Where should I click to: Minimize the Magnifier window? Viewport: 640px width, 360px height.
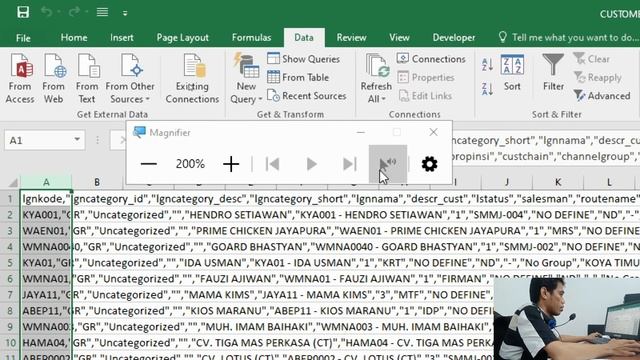(361, 132)
